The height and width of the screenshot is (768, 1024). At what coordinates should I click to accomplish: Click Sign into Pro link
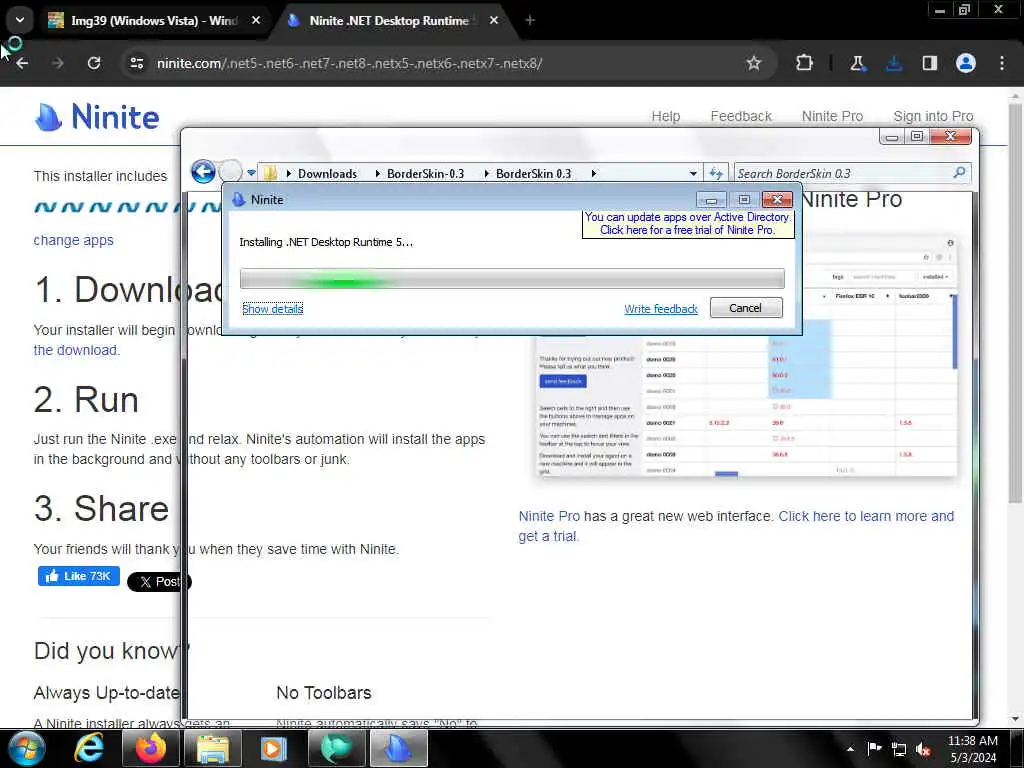pos(933,116)
